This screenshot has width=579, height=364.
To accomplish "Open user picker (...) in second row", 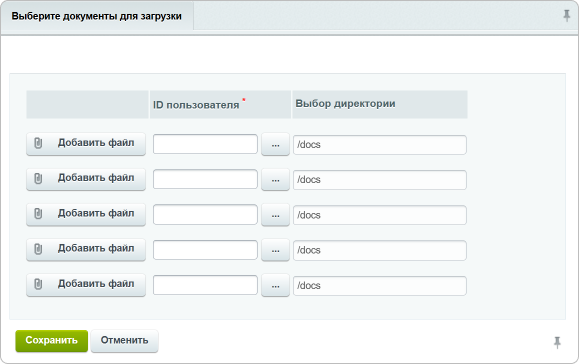I will point(275,179).
